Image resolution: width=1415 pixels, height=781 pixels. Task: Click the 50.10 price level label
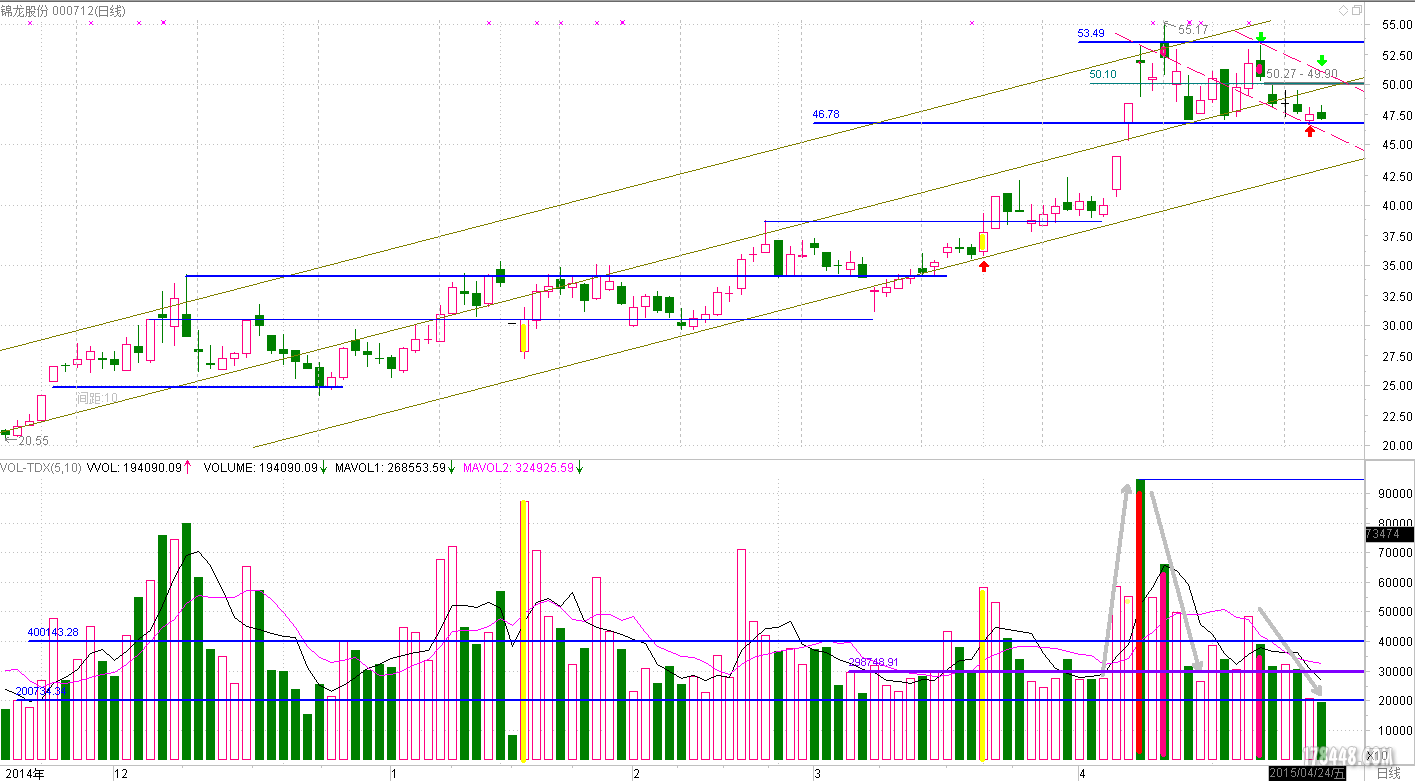pyautogui.click(x=1103, y=74)
